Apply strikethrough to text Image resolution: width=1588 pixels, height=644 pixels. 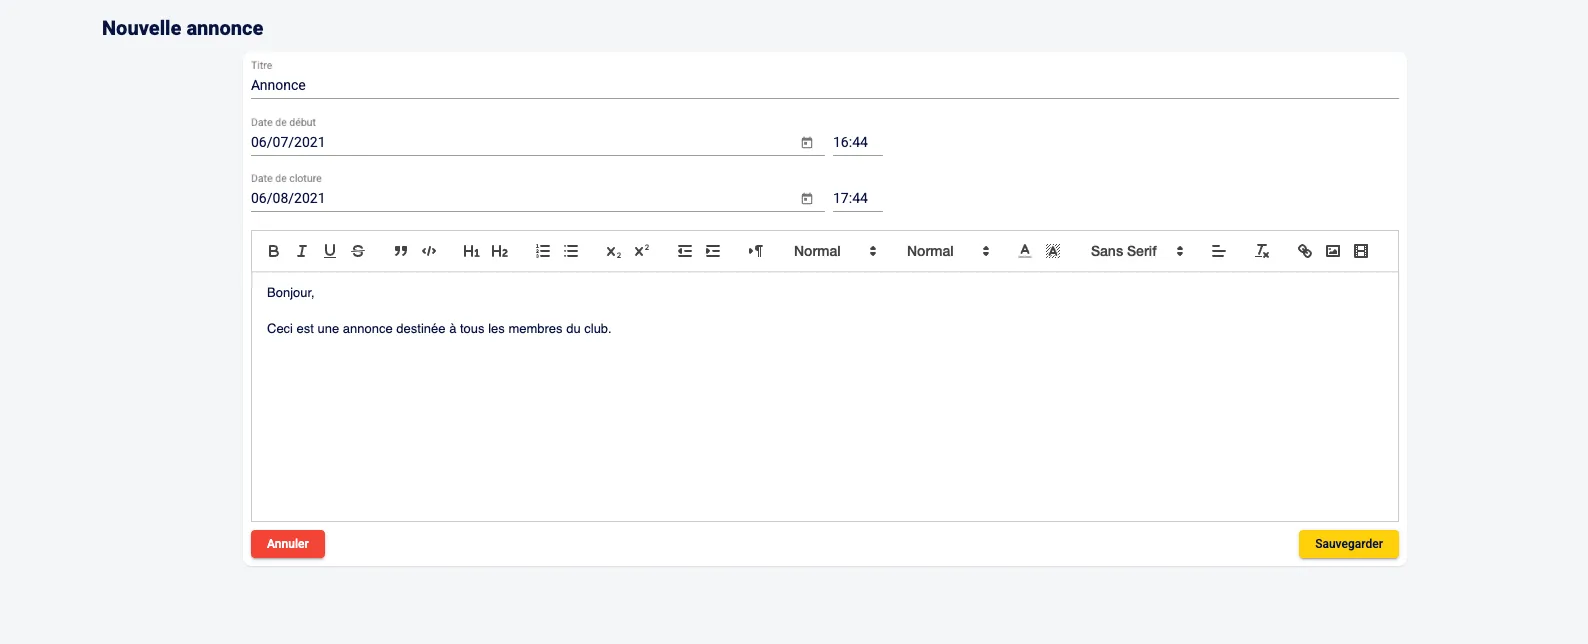pos(358,252)
